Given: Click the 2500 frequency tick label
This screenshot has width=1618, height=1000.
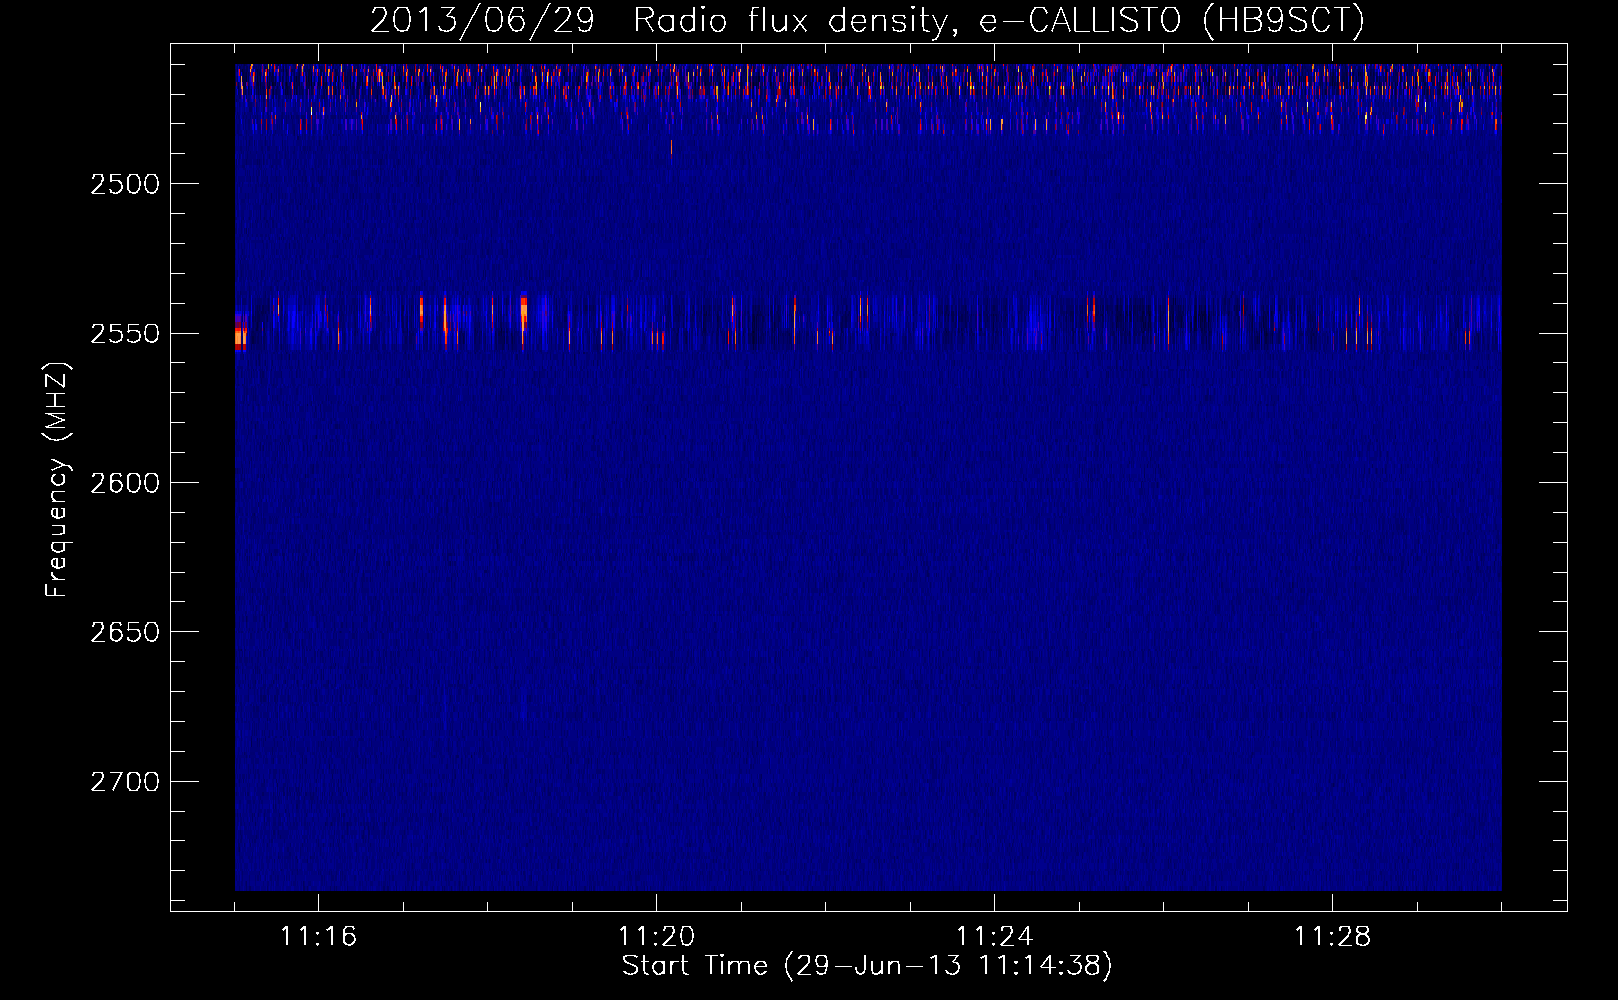Looking at the screenshot, I should pos(124,184).
